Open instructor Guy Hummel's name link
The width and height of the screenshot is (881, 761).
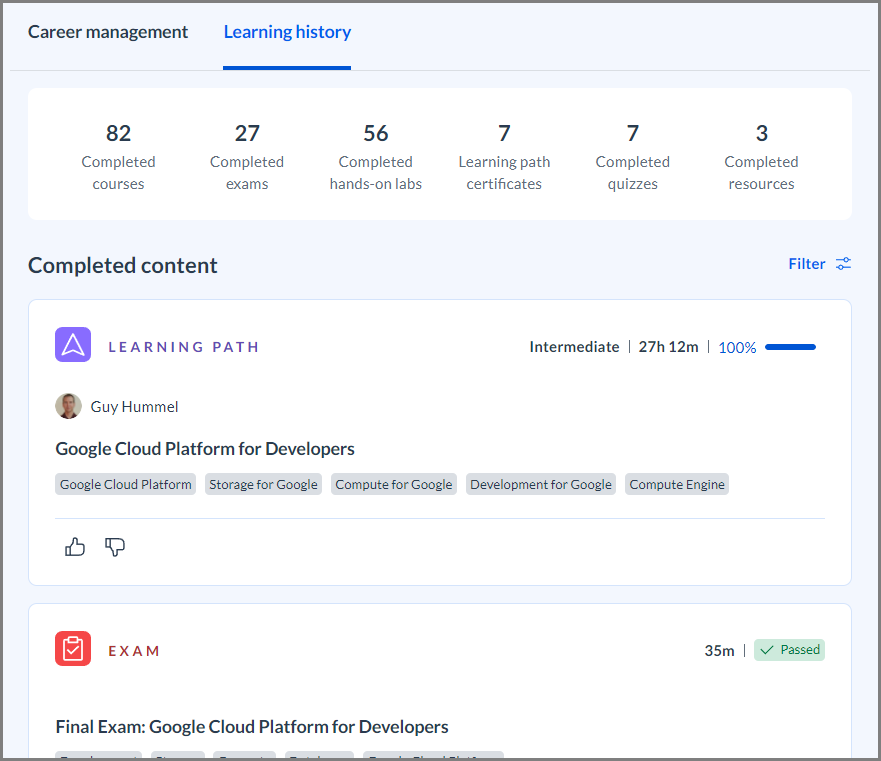click(x=134, y=407)
